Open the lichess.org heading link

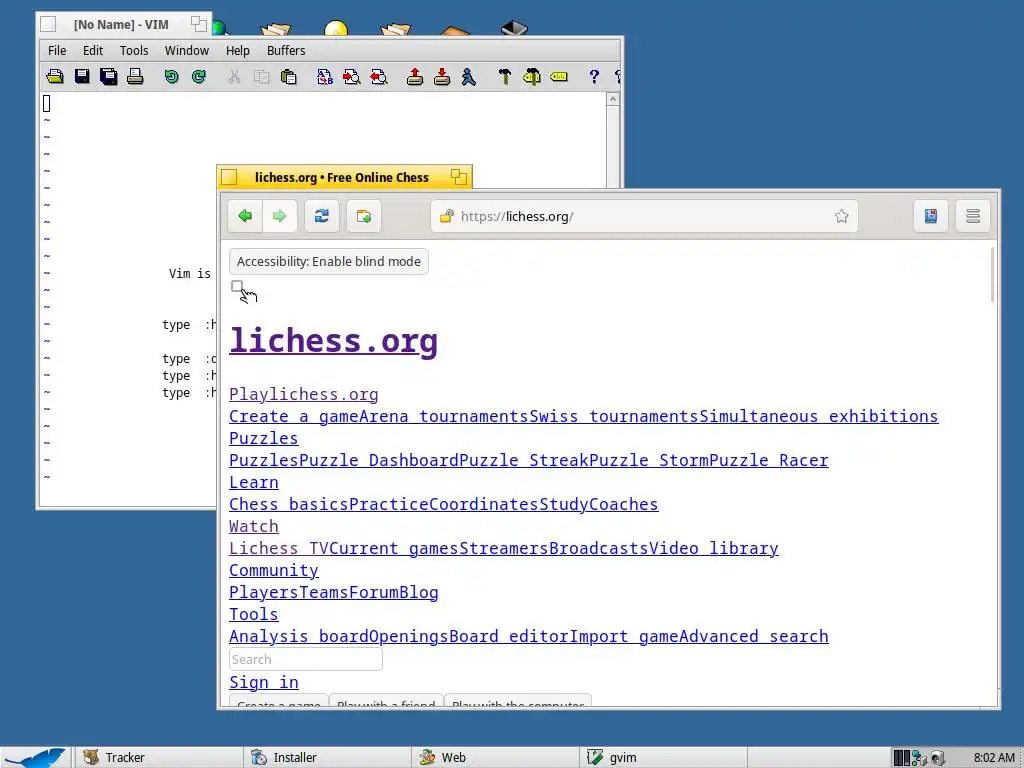coord(333,341)
